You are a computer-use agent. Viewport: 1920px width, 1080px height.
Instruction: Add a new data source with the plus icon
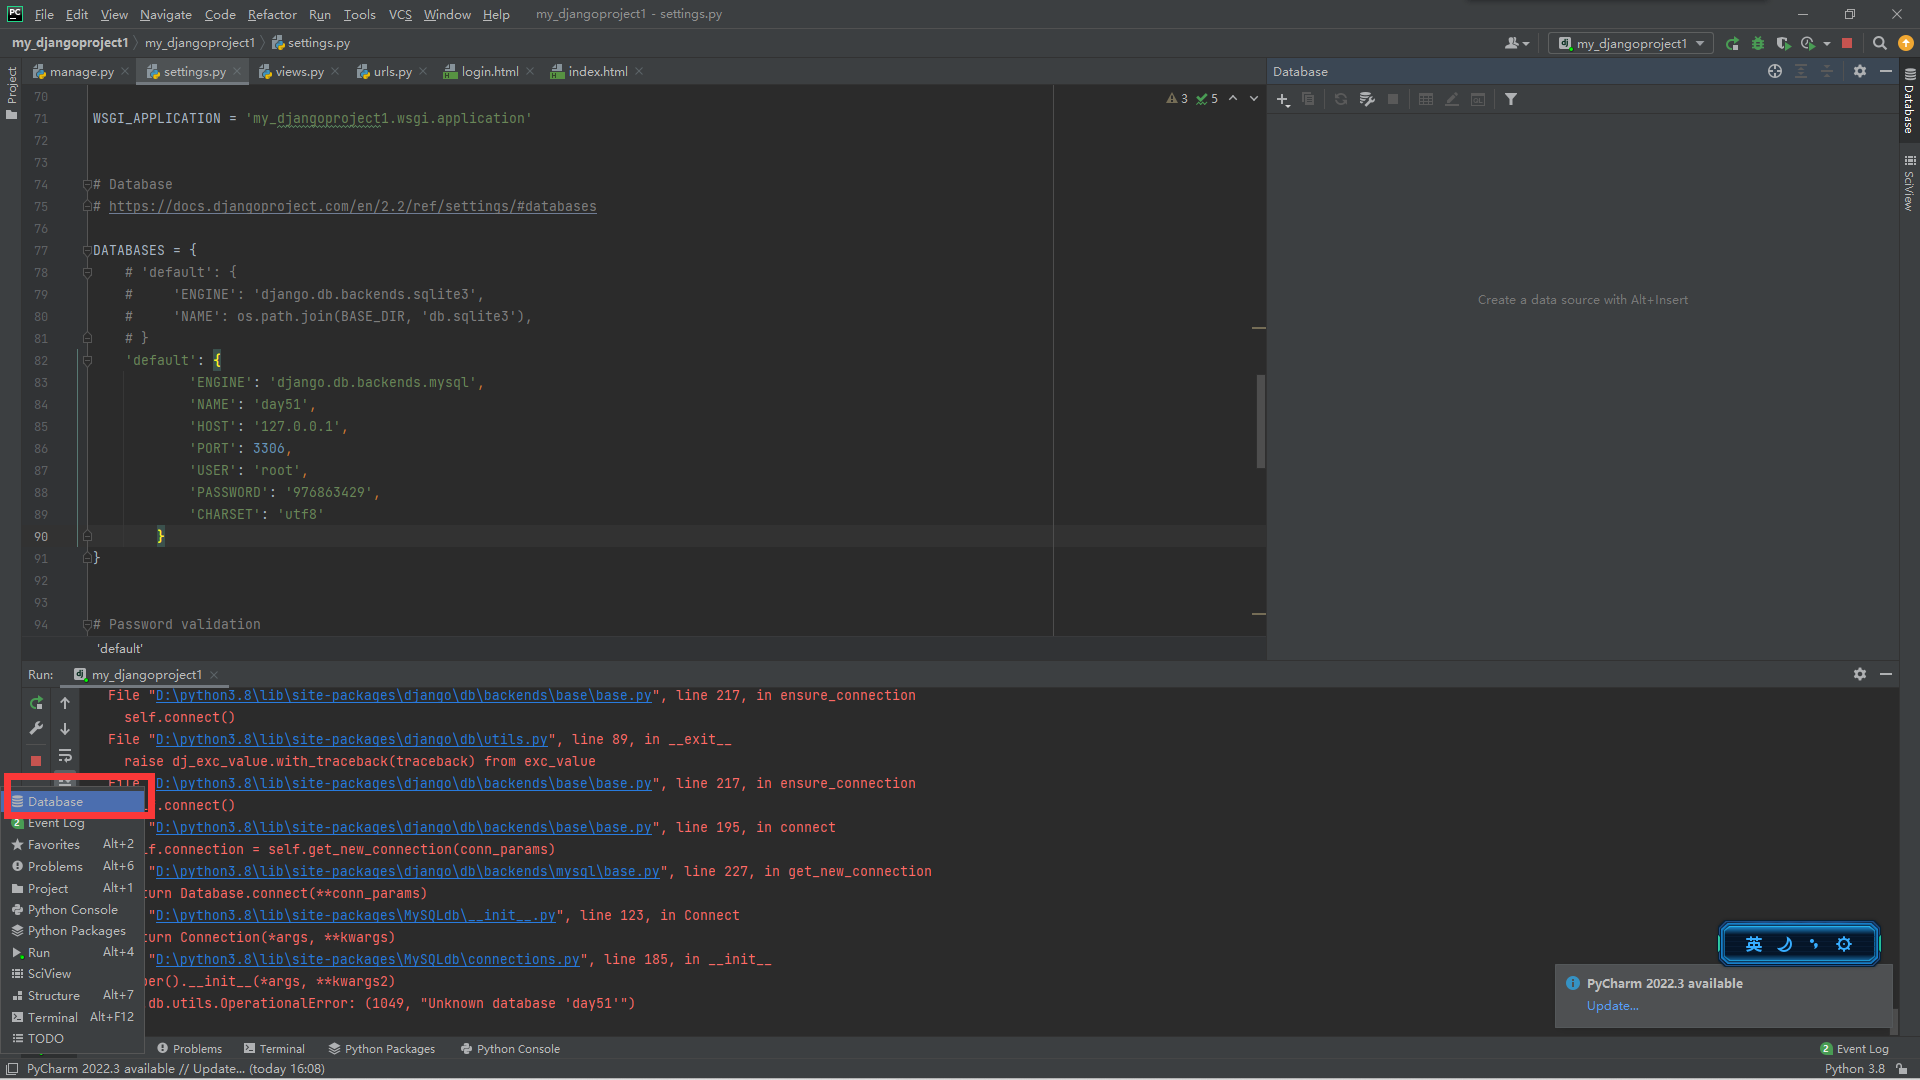coord(1283,99)
